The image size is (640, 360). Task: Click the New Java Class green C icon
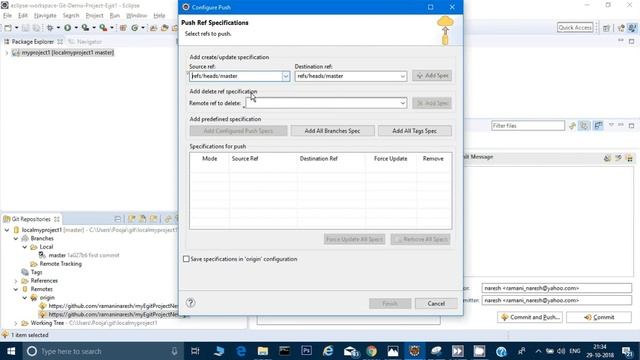point(135,28)
